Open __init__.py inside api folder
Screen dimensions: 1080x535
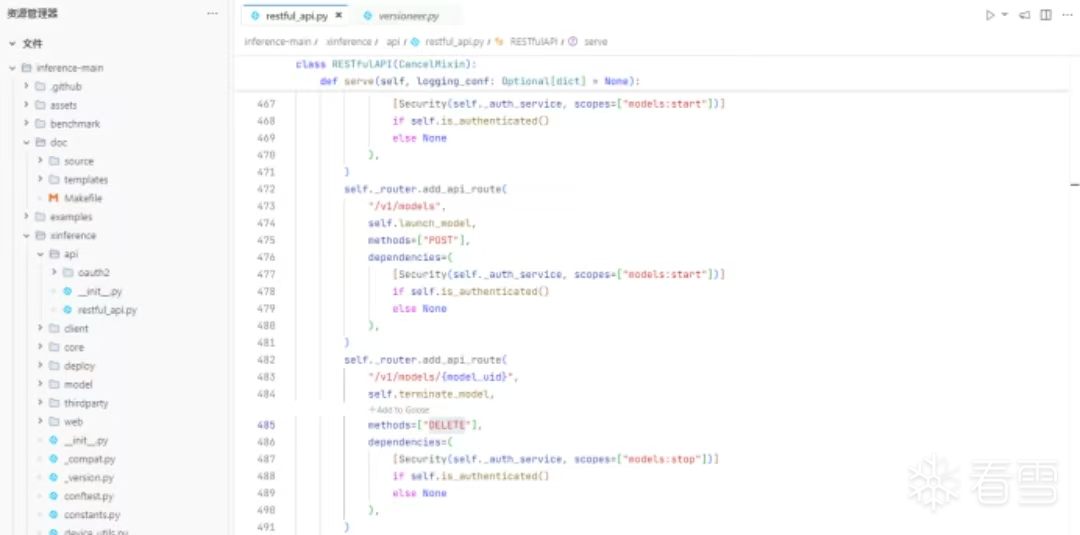click(99, 292)
